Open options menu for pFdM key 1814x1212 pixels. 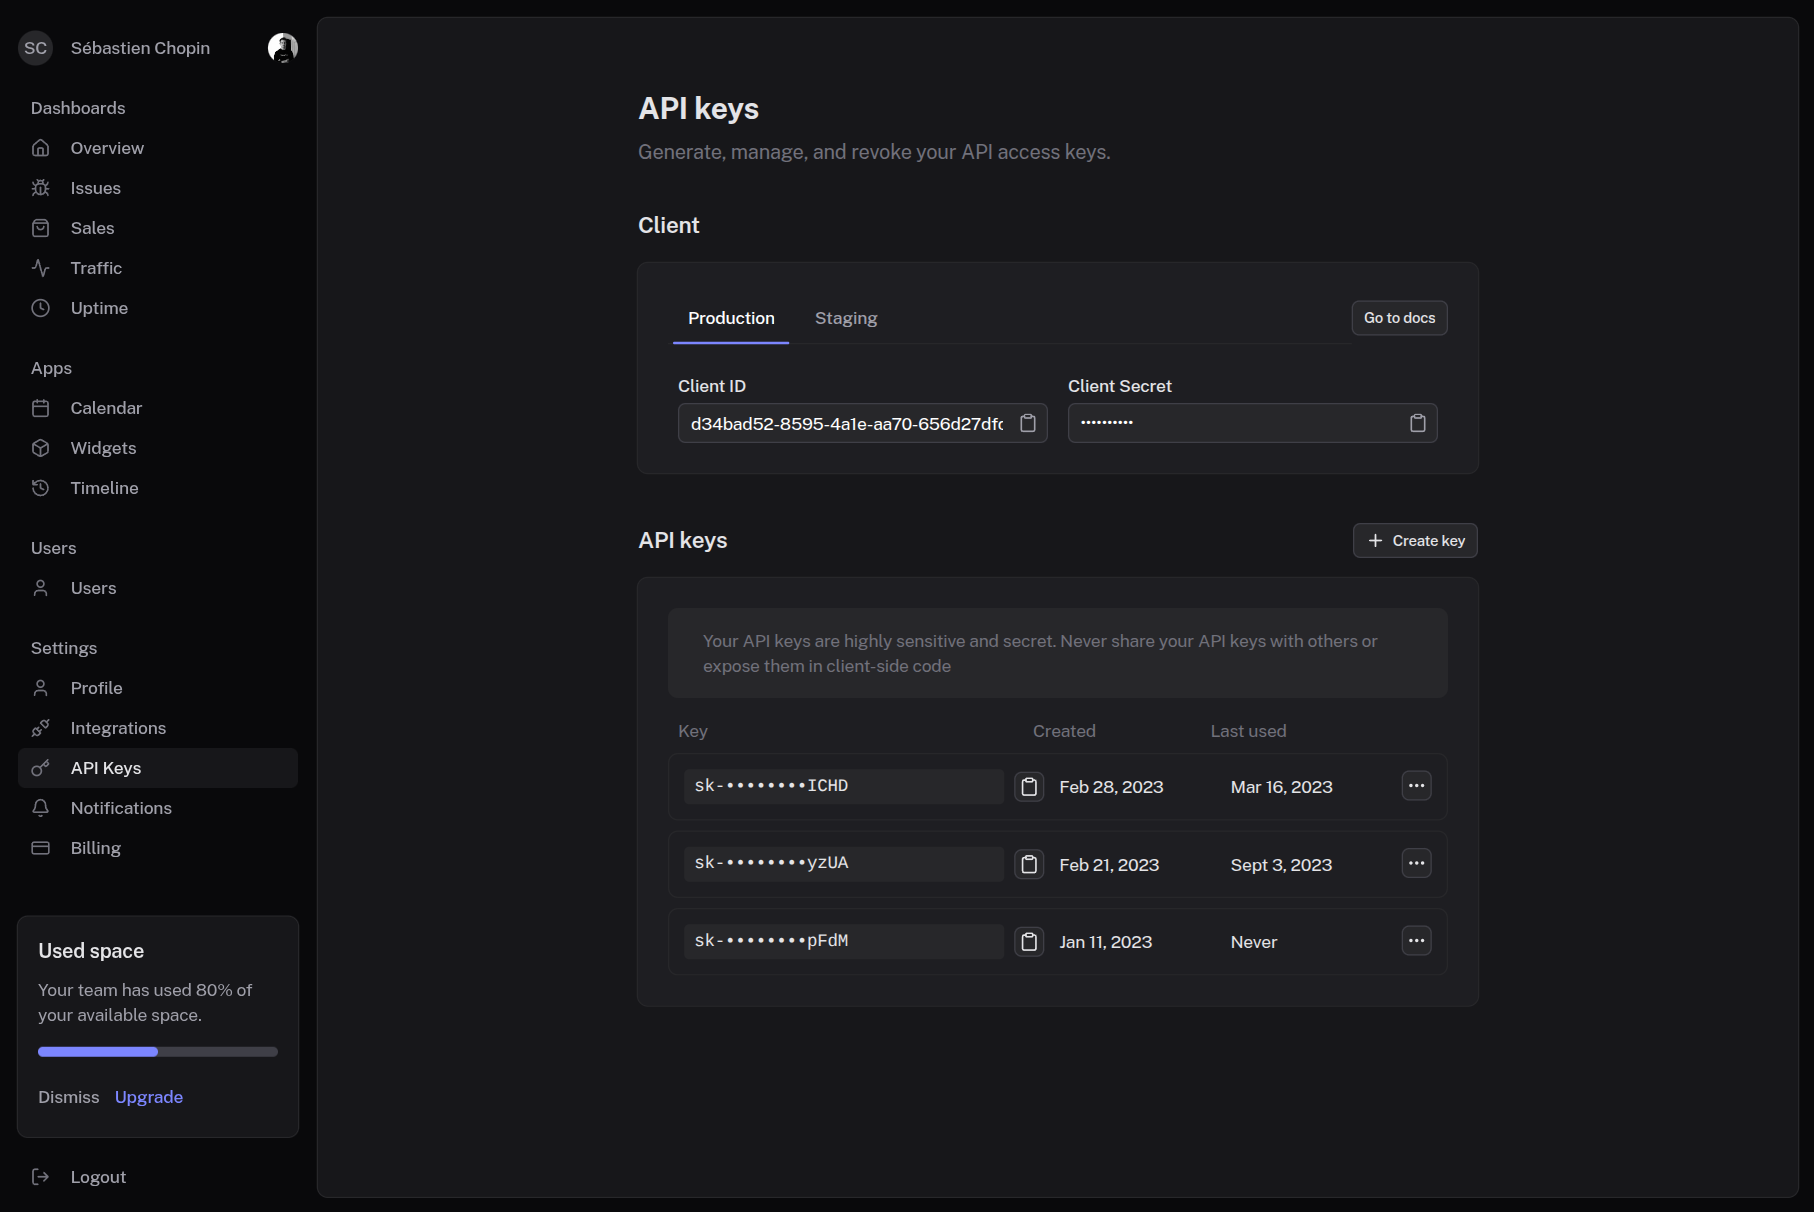pyautogui.click(x=1416, y=941)
